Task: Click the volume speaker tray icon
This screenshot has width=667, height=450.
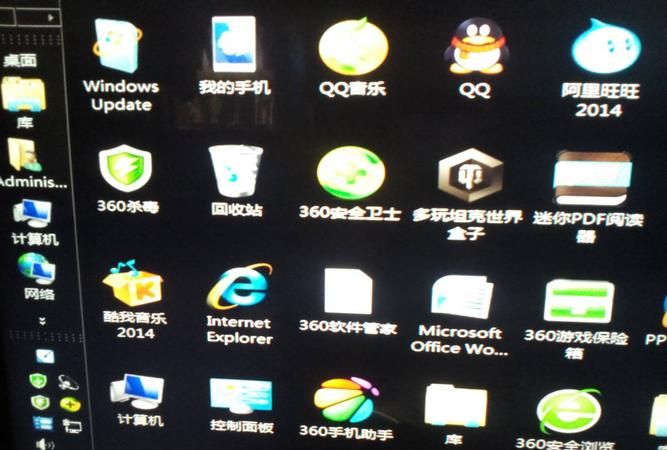Action: pos(45,444)
